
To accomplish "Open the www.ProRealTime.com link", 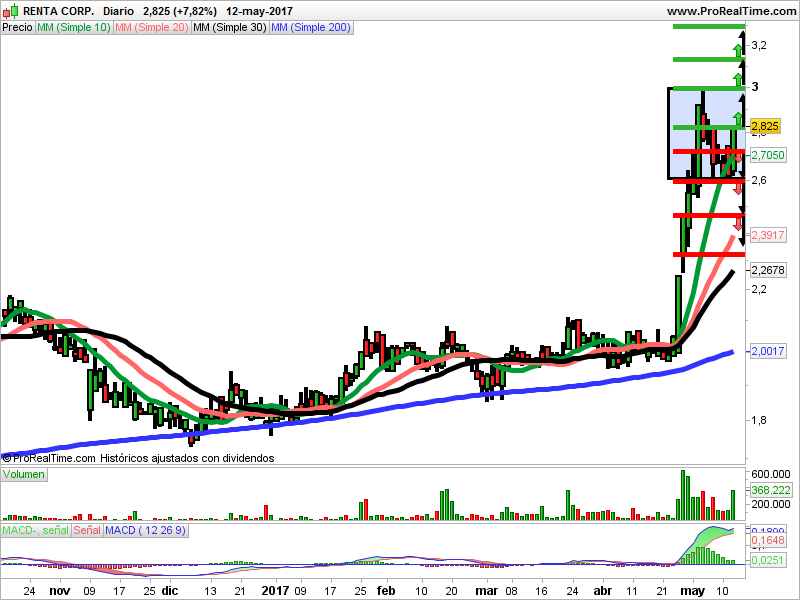I will pos(731,11).
